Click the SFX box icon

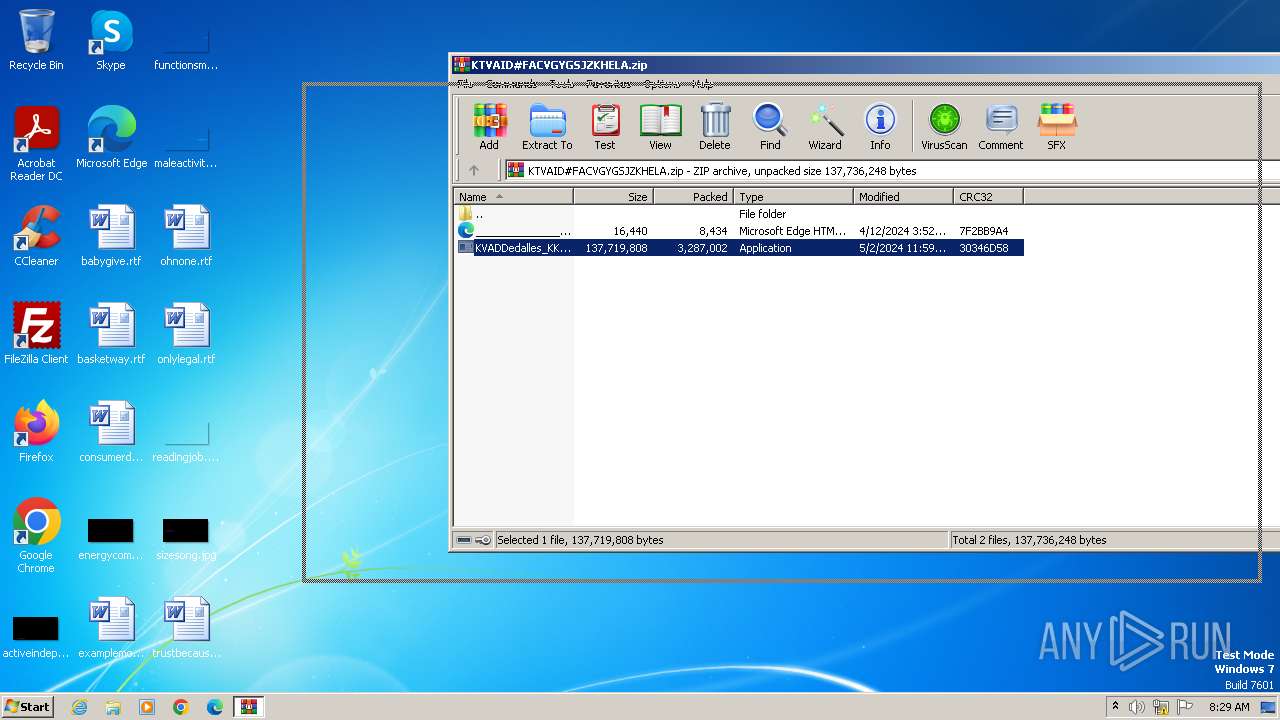[x=1057, y=127]
